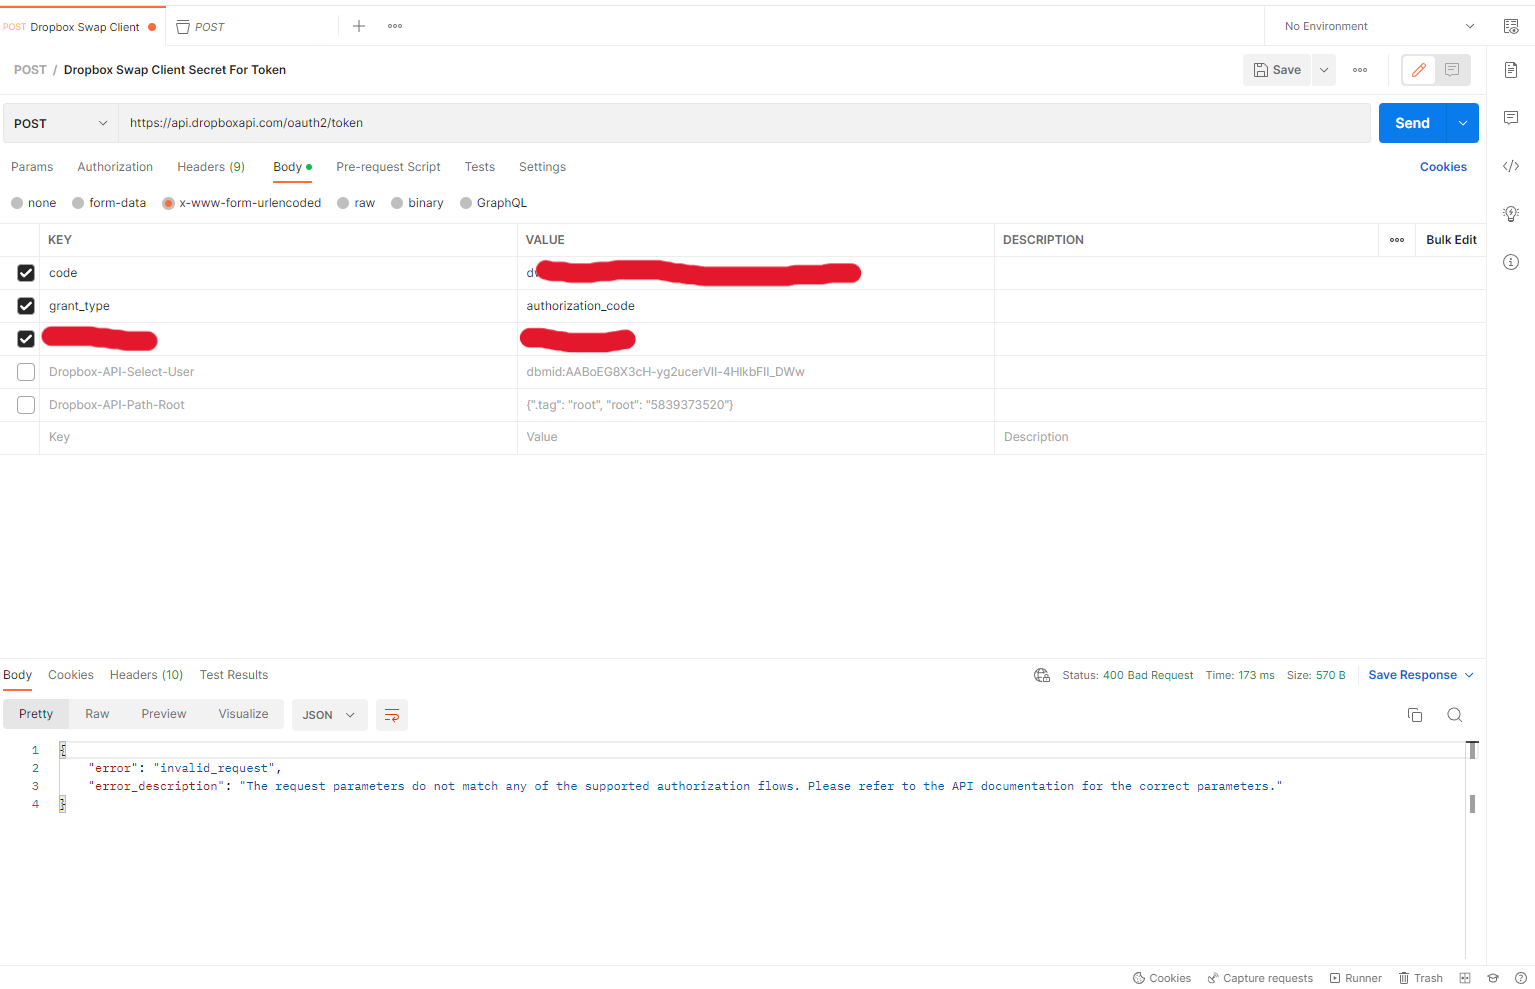
Task: Open comments mode icon beside pencil
Action: 1452,70
